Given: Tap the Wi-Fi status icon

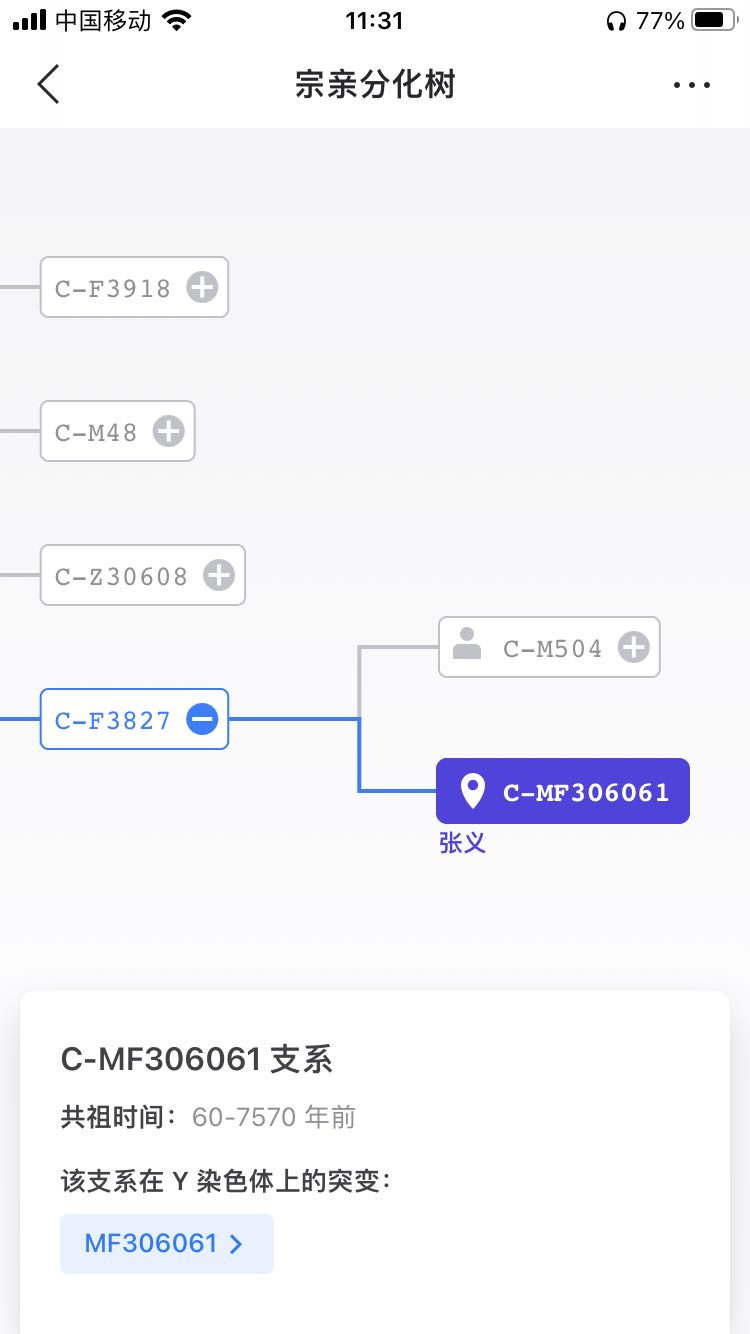Looking at the screenshot, I should click(x=177, y=20).
